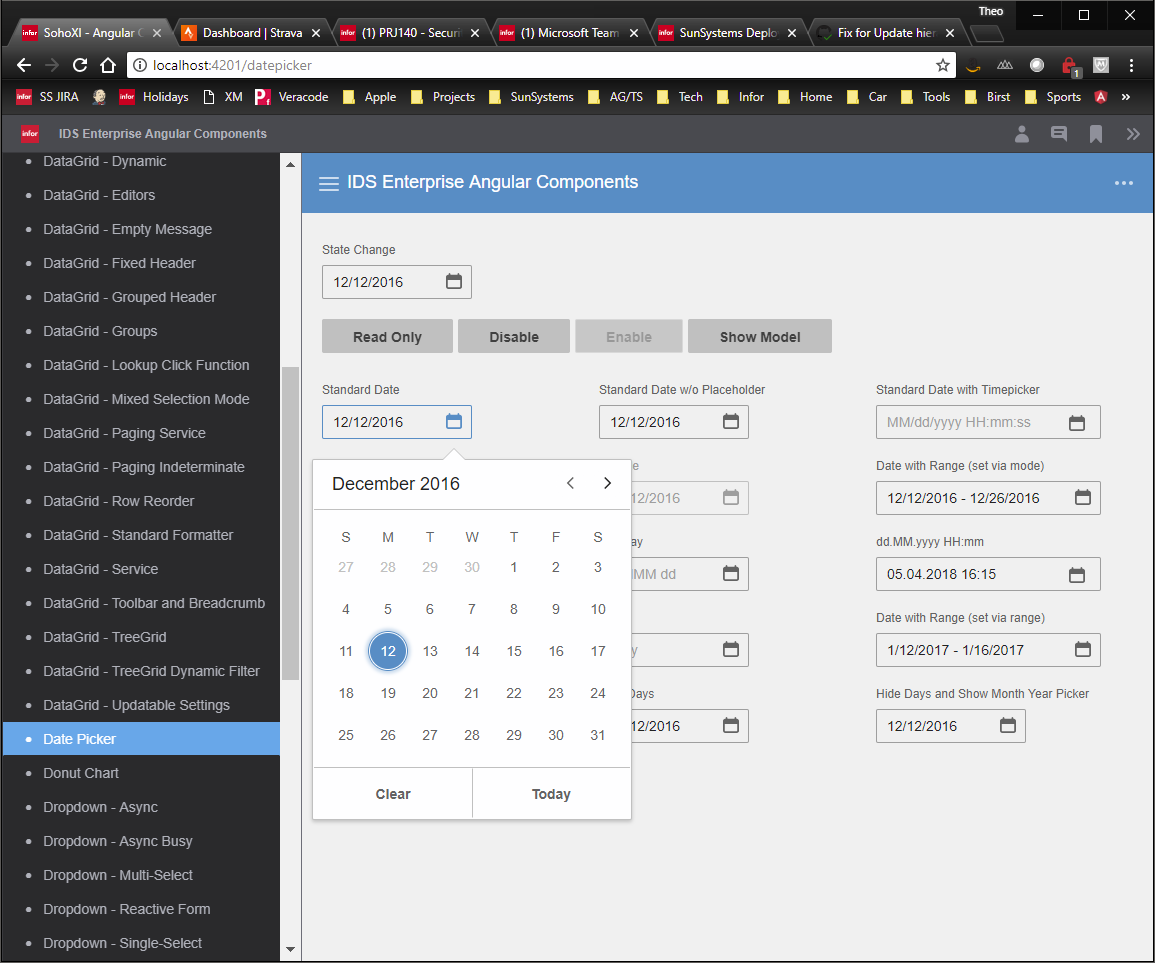Open the Projects bookmarks folder
The image size is (1155, 963).
pos(443,97)
